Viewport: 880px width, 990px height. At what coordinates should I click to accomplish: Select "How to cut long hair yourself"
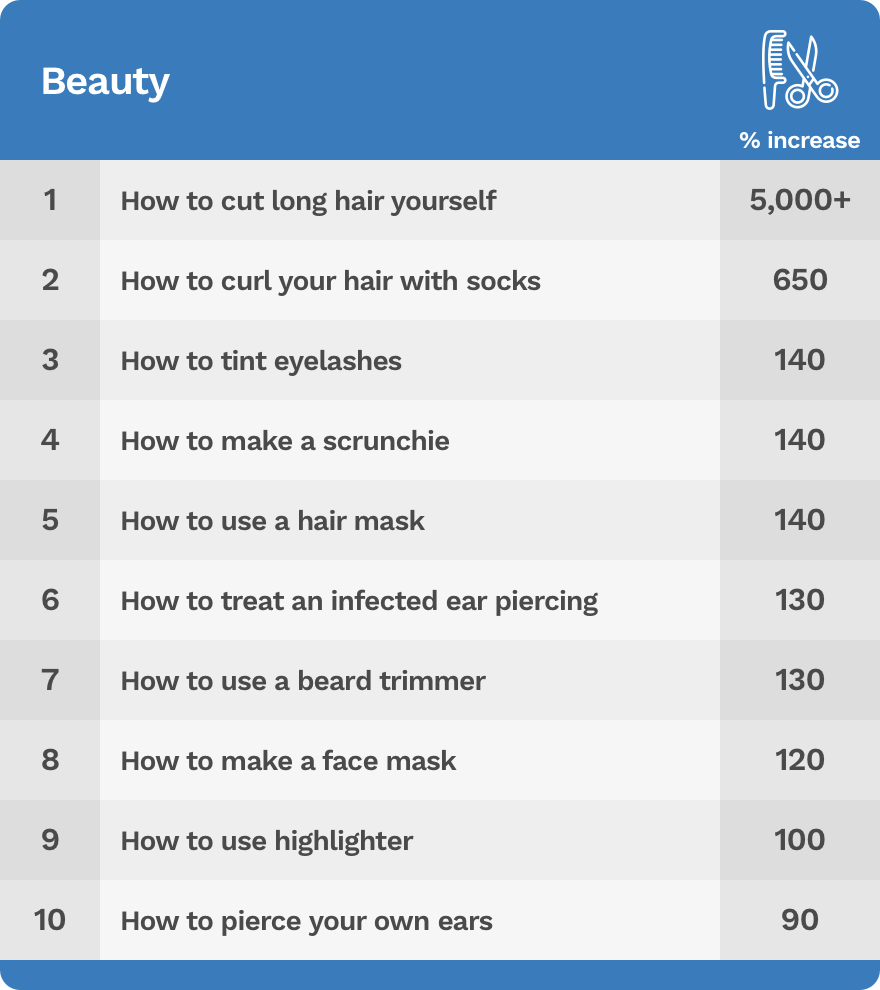click(308, 200)
